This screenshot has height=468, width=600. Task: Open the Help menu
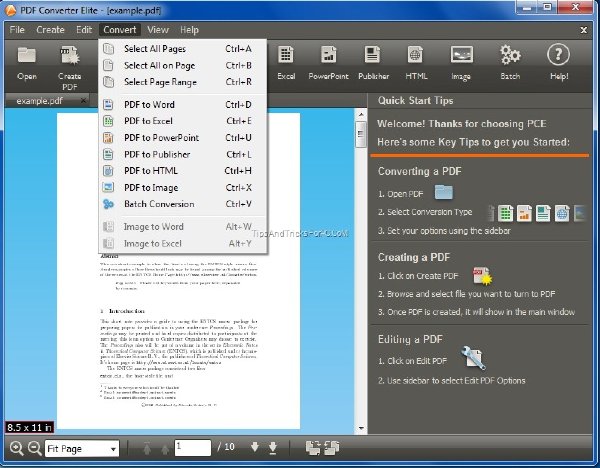[x=189, y=30]
